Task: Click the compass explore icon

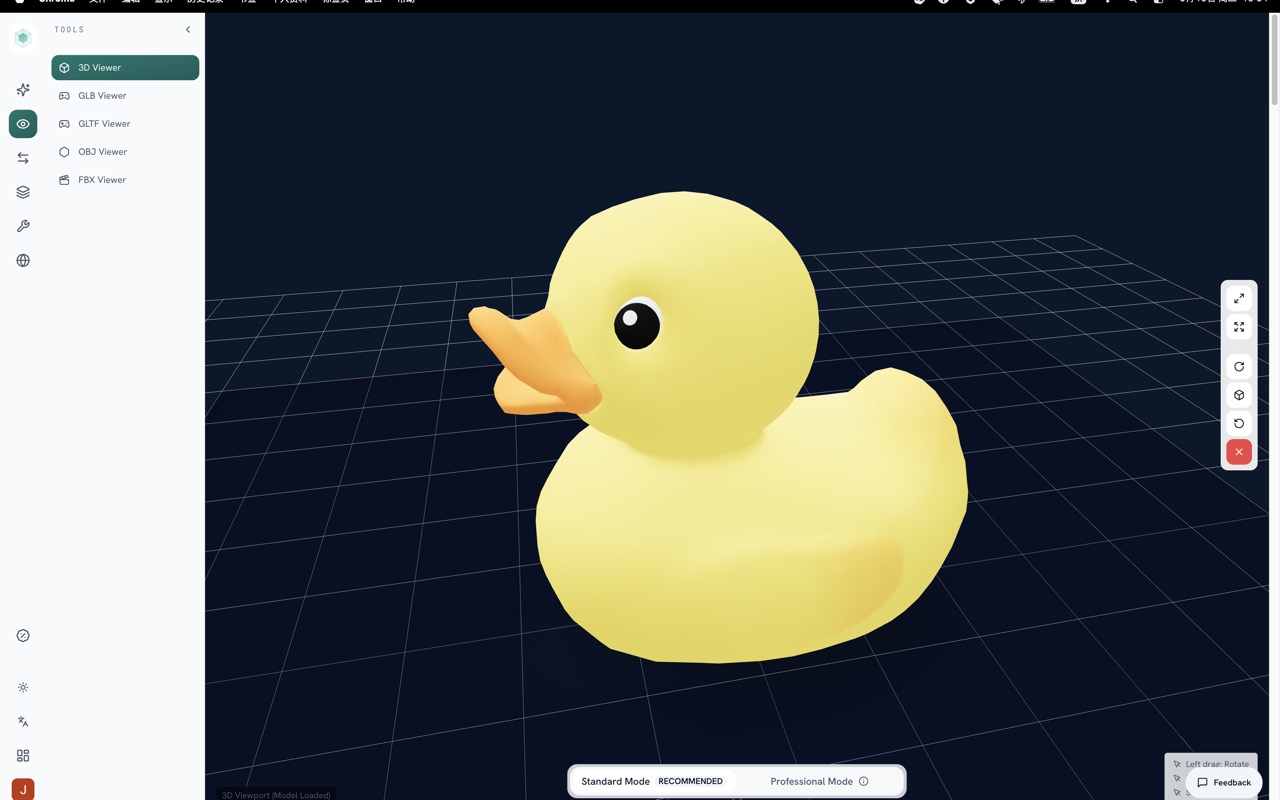Action: (23, 636)
